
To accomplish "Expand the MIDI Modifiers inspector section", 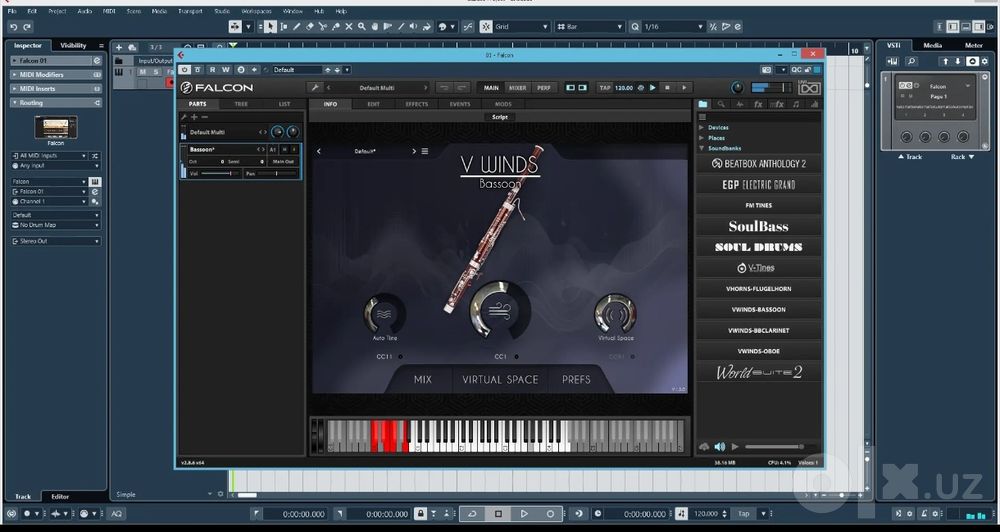I will (55, 75).
